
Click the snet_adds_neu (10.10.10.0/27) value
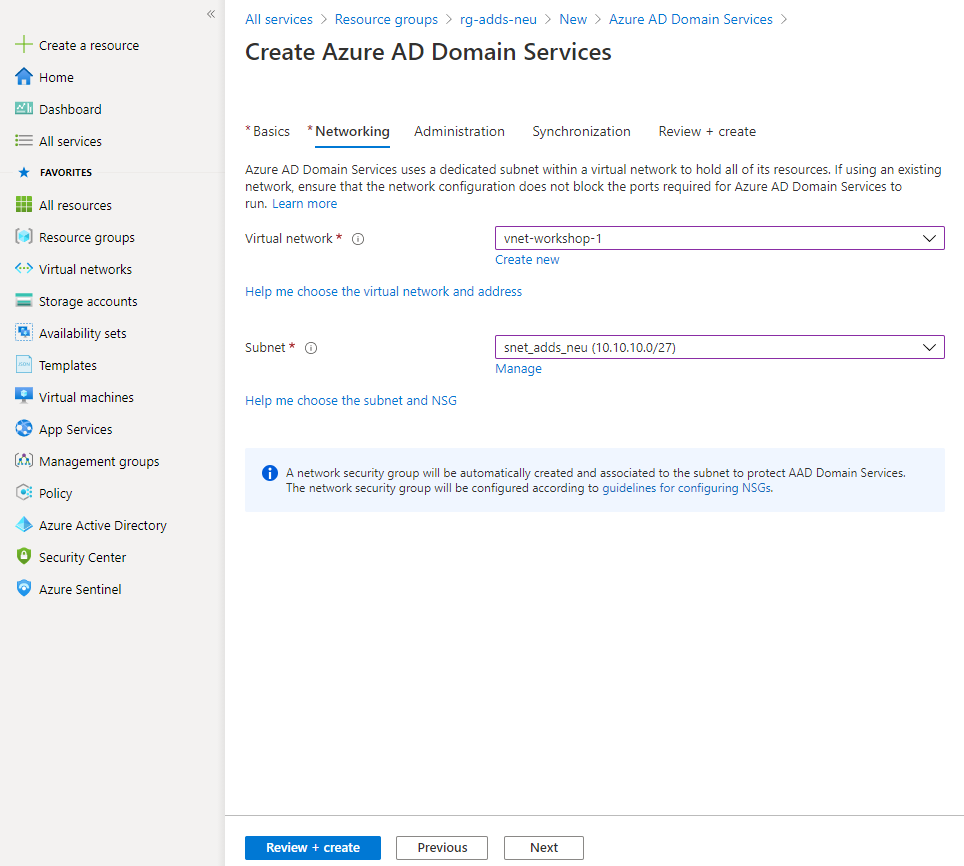point(590,348)
